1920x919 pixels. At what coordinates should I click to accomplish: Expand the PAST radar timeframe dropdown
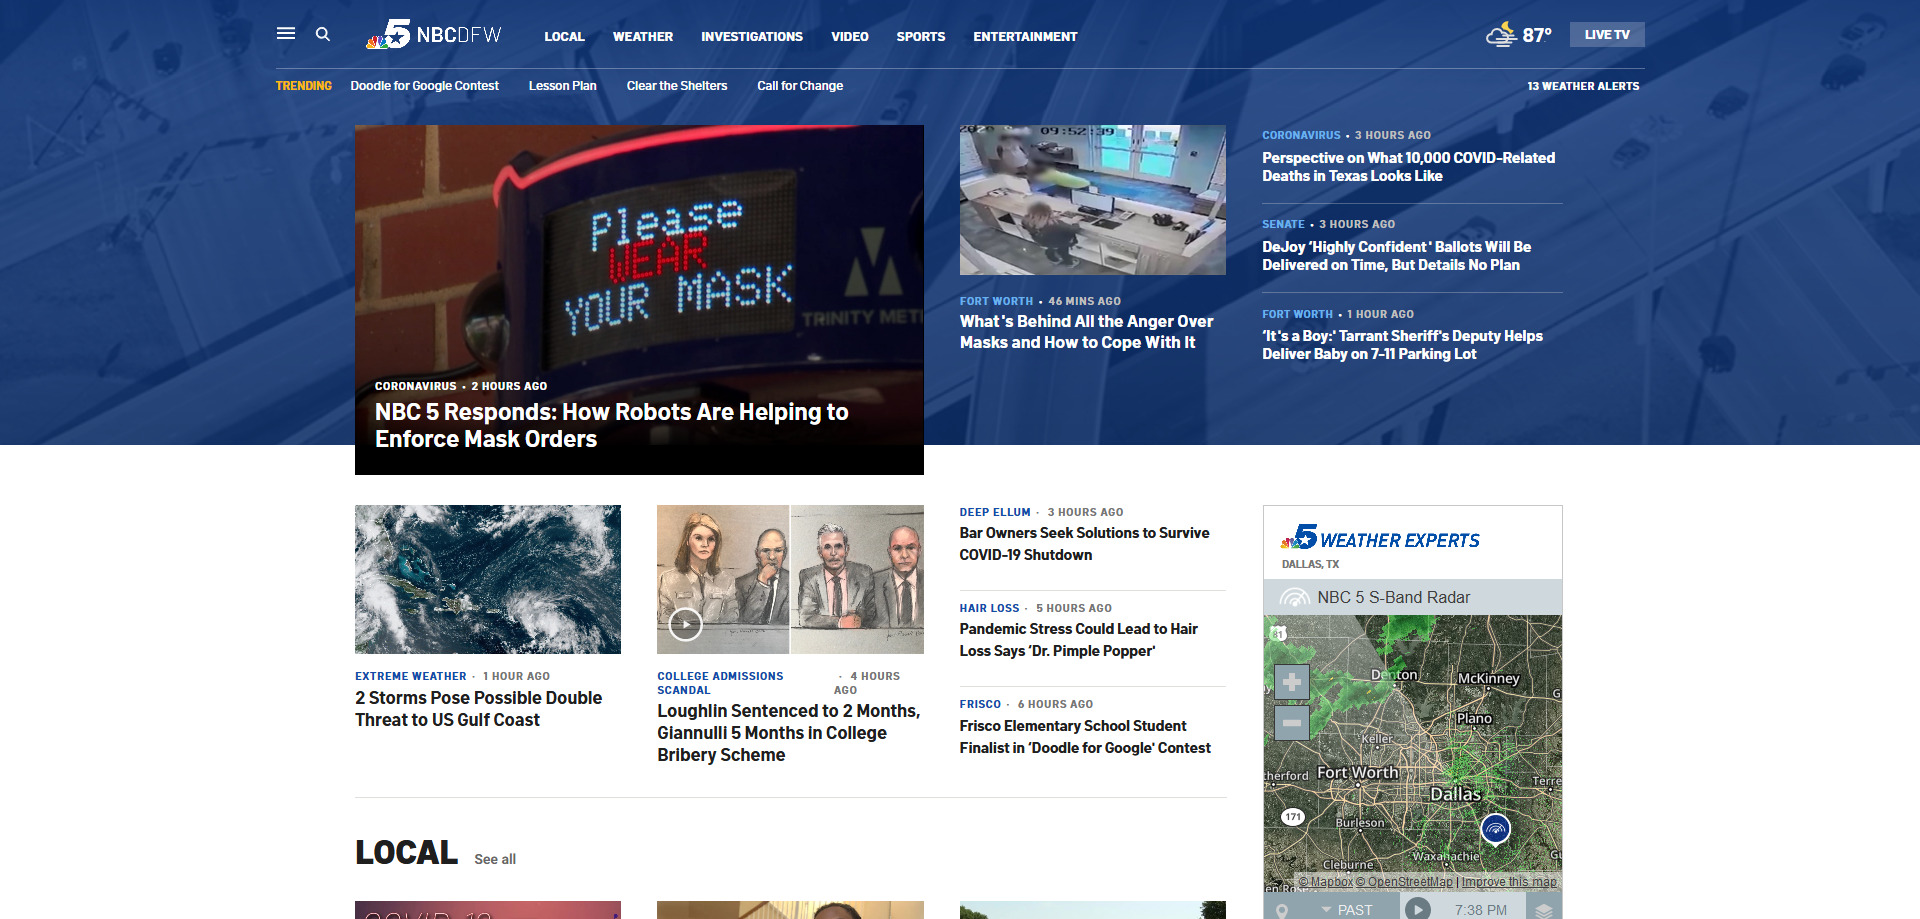coord(1347,910)
